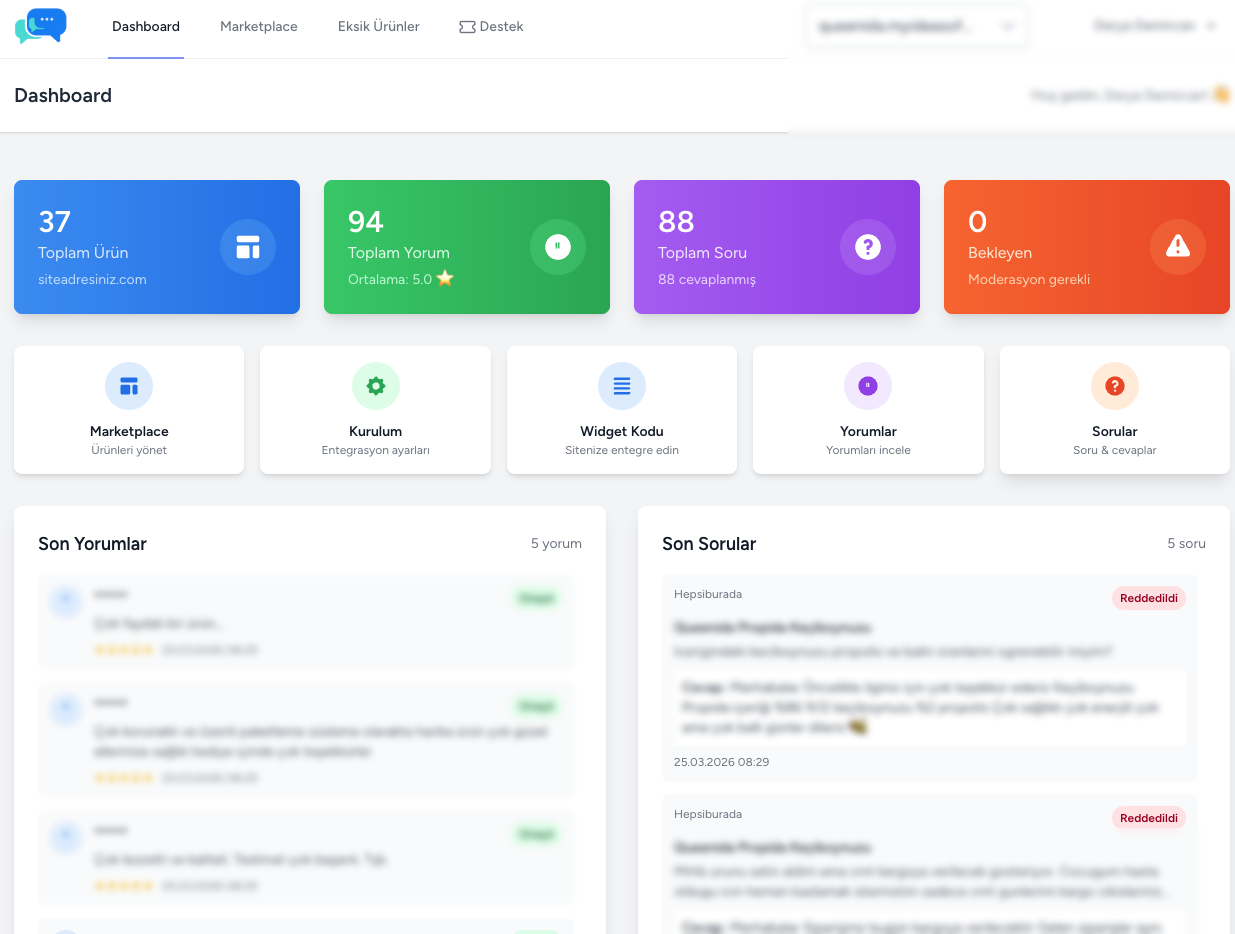1235x934 pixels.
Task: Click the Toplam Ürün layout icon
Action: point(247,247)
